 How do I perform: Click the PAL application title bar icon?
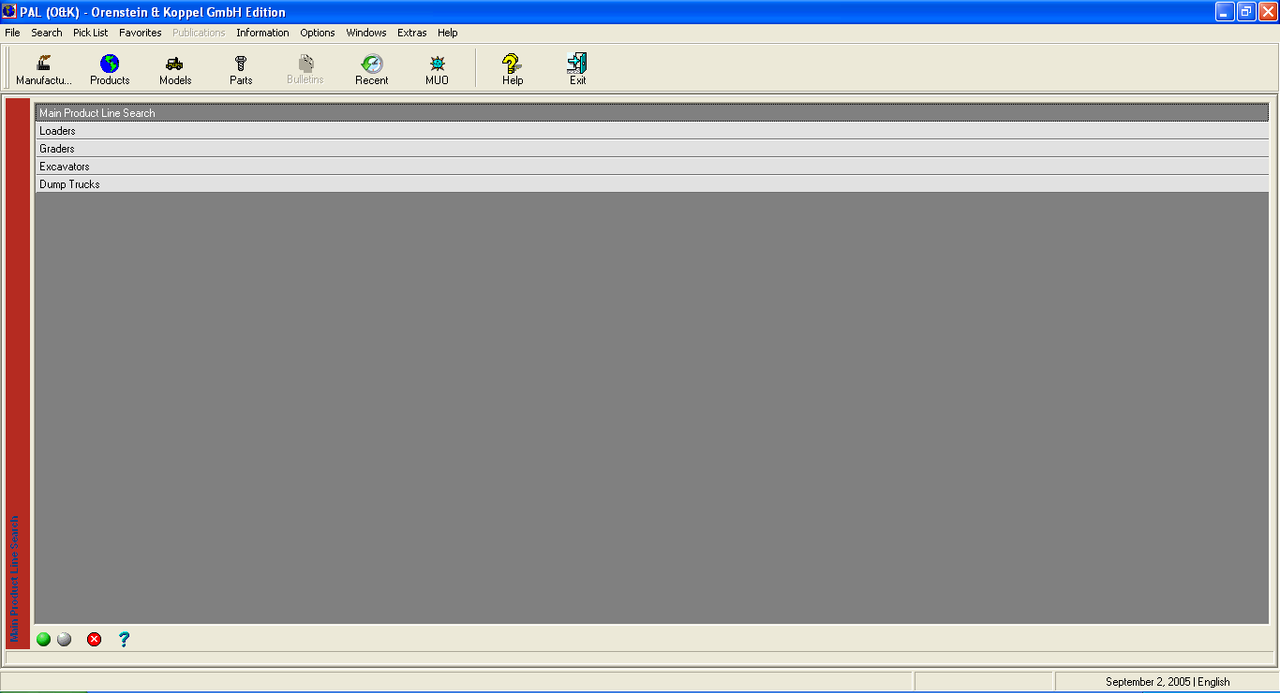point(10,12)
